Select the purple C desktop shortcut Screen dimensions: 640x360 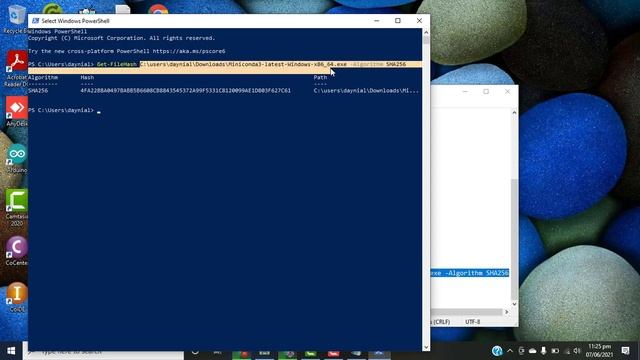[16, 251]
